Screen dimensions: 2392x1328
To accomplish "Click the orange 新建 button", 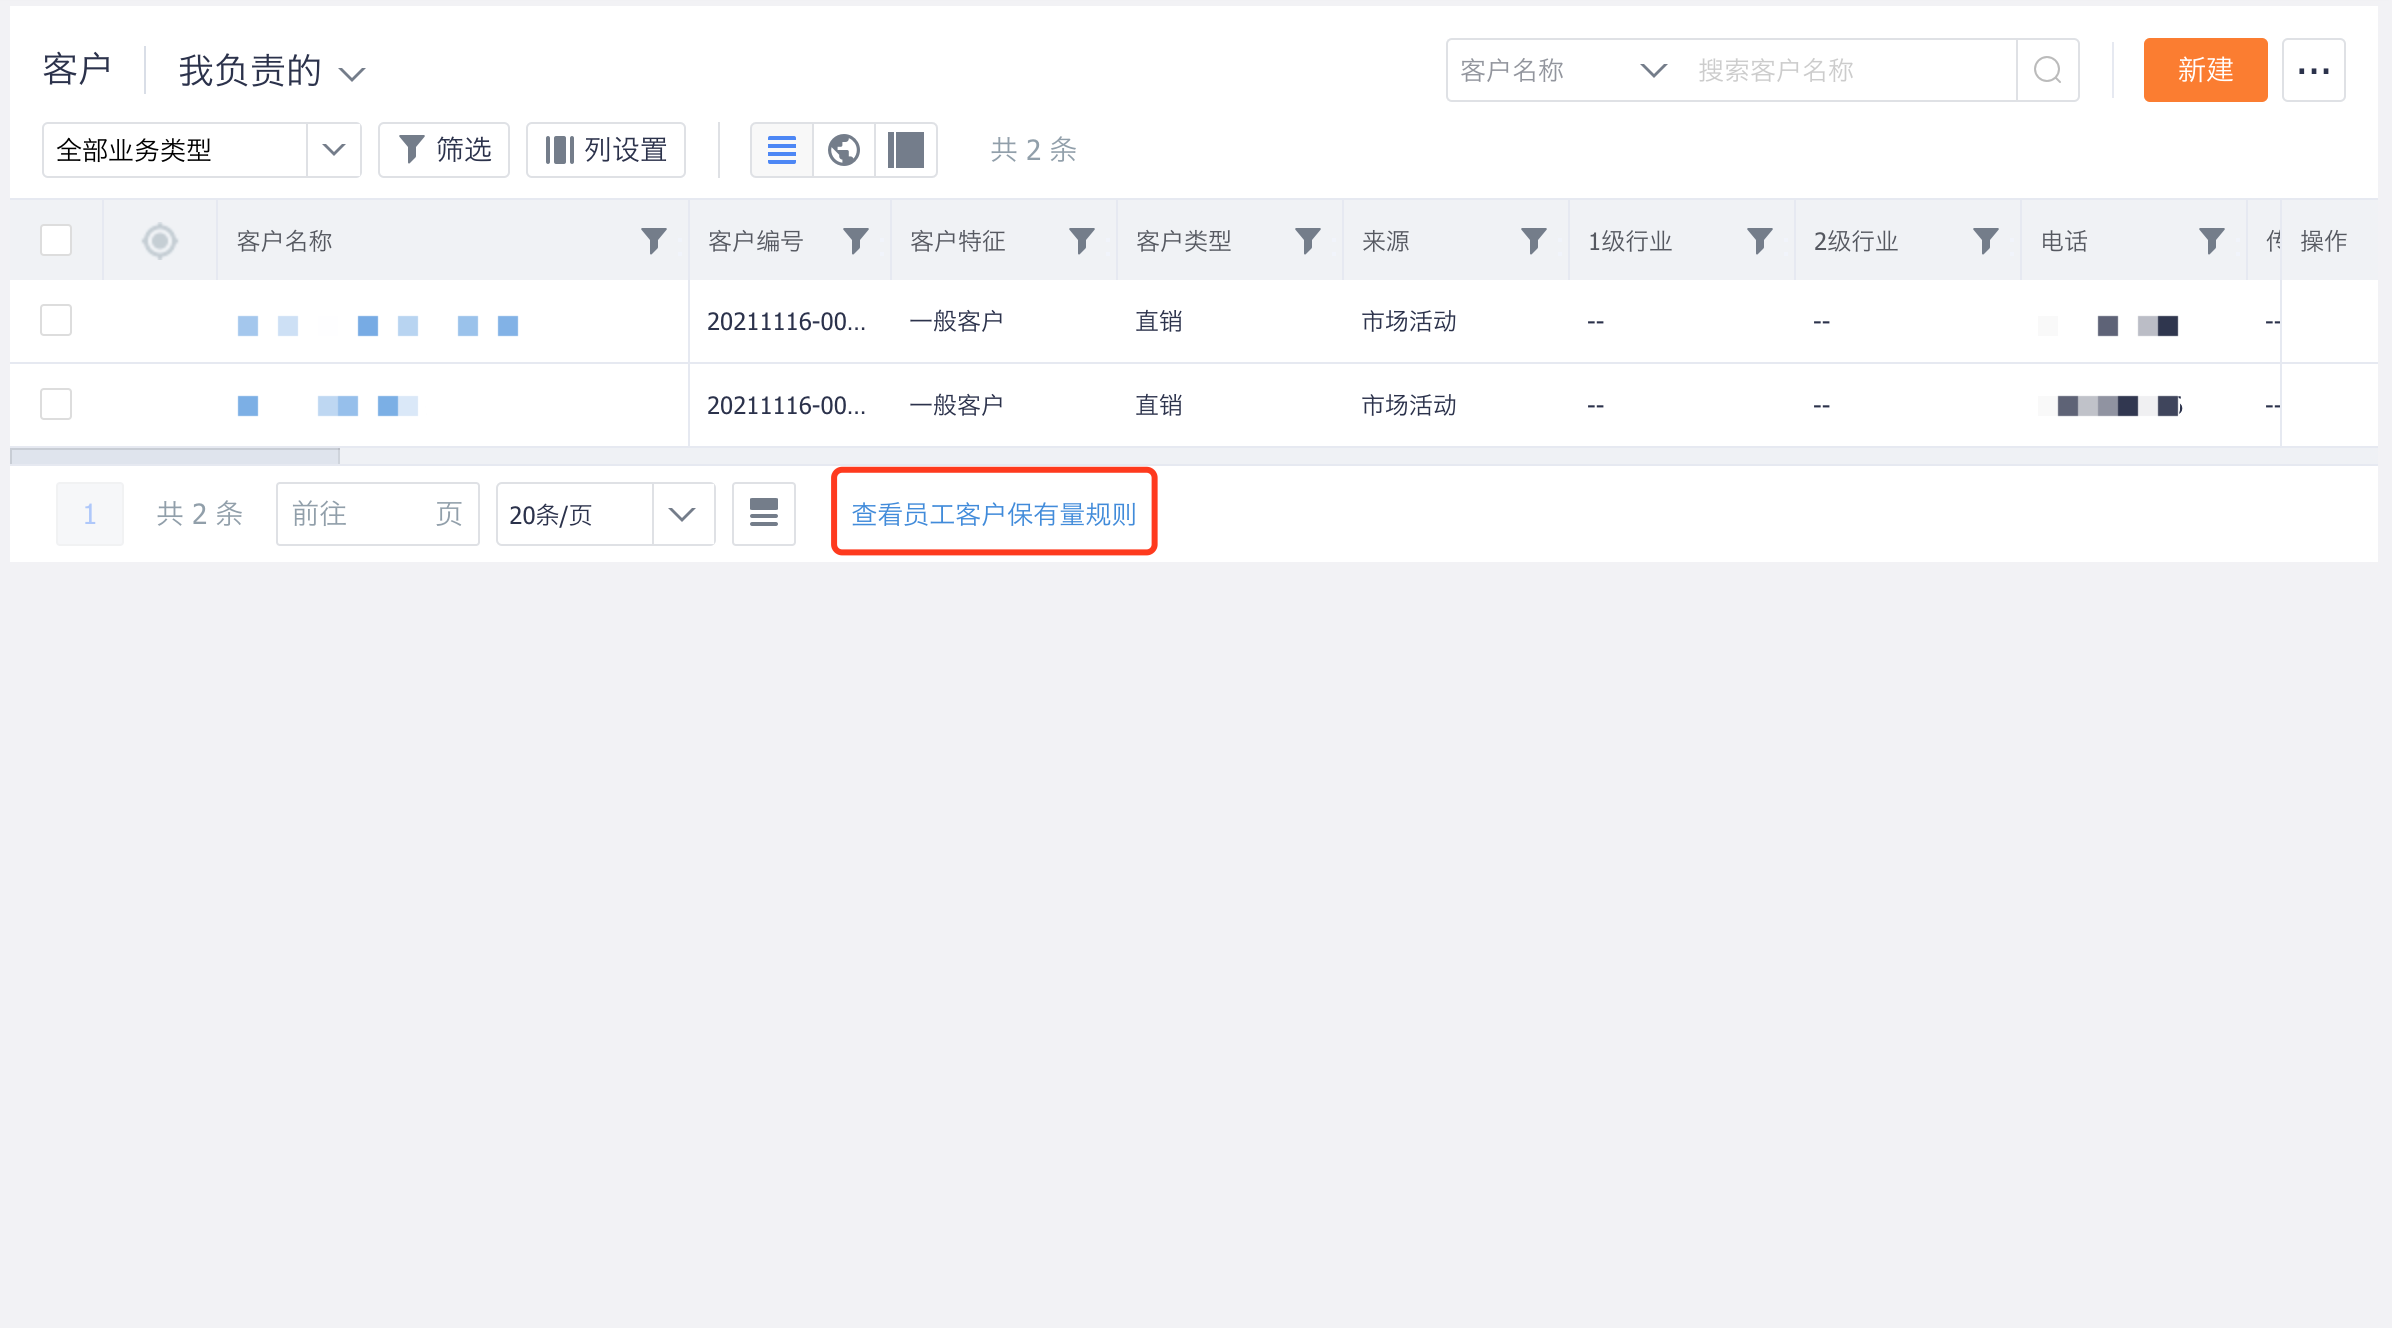I will (2205, 69).
